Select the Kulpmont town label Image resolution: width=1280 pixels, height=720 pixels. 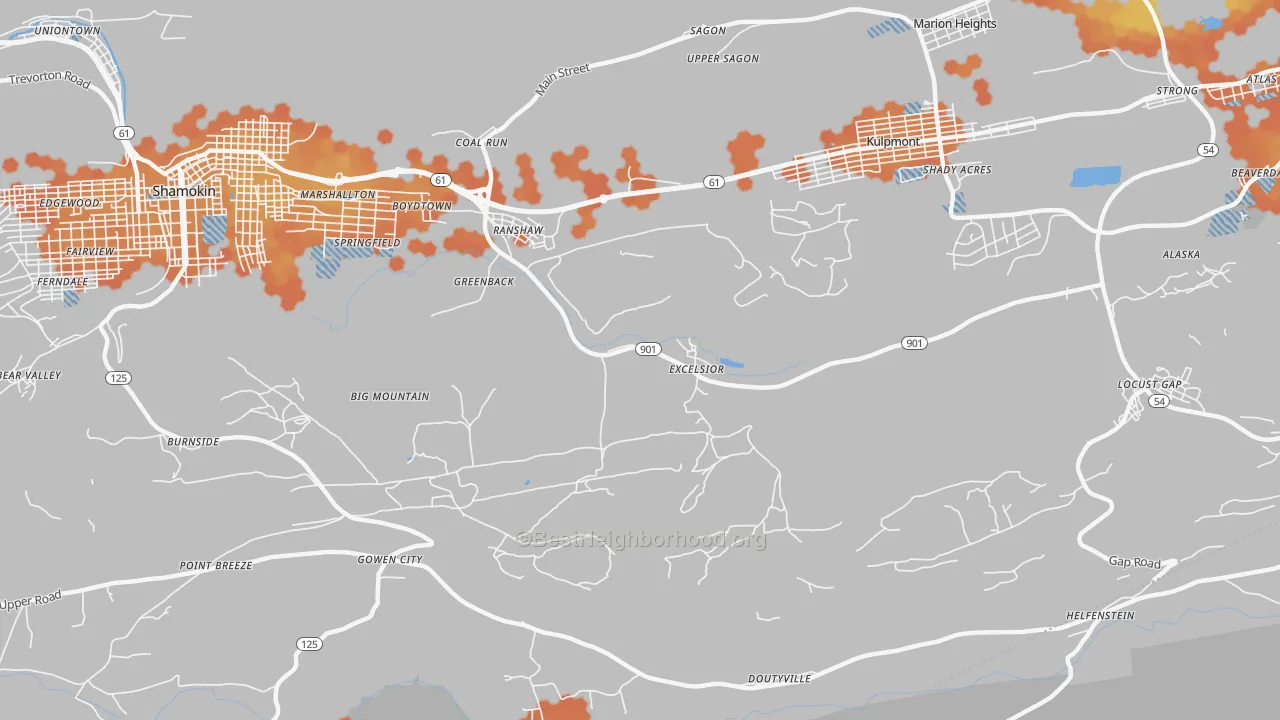pos(893,142)
